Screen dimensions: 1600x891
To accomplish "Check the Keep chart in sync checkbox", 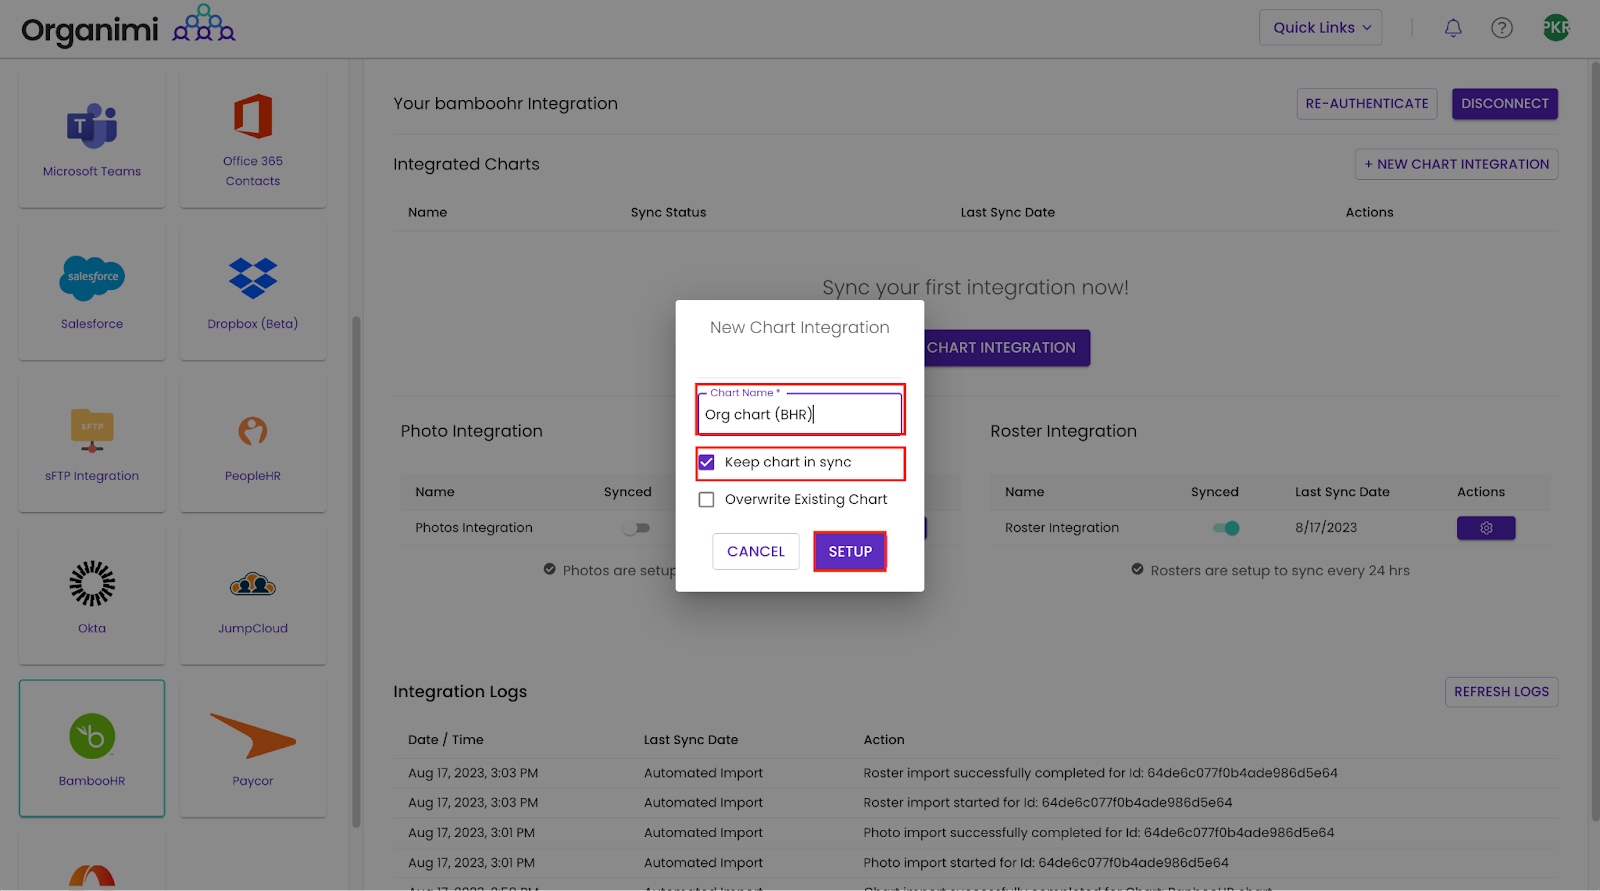I will (x=707, y=462).
